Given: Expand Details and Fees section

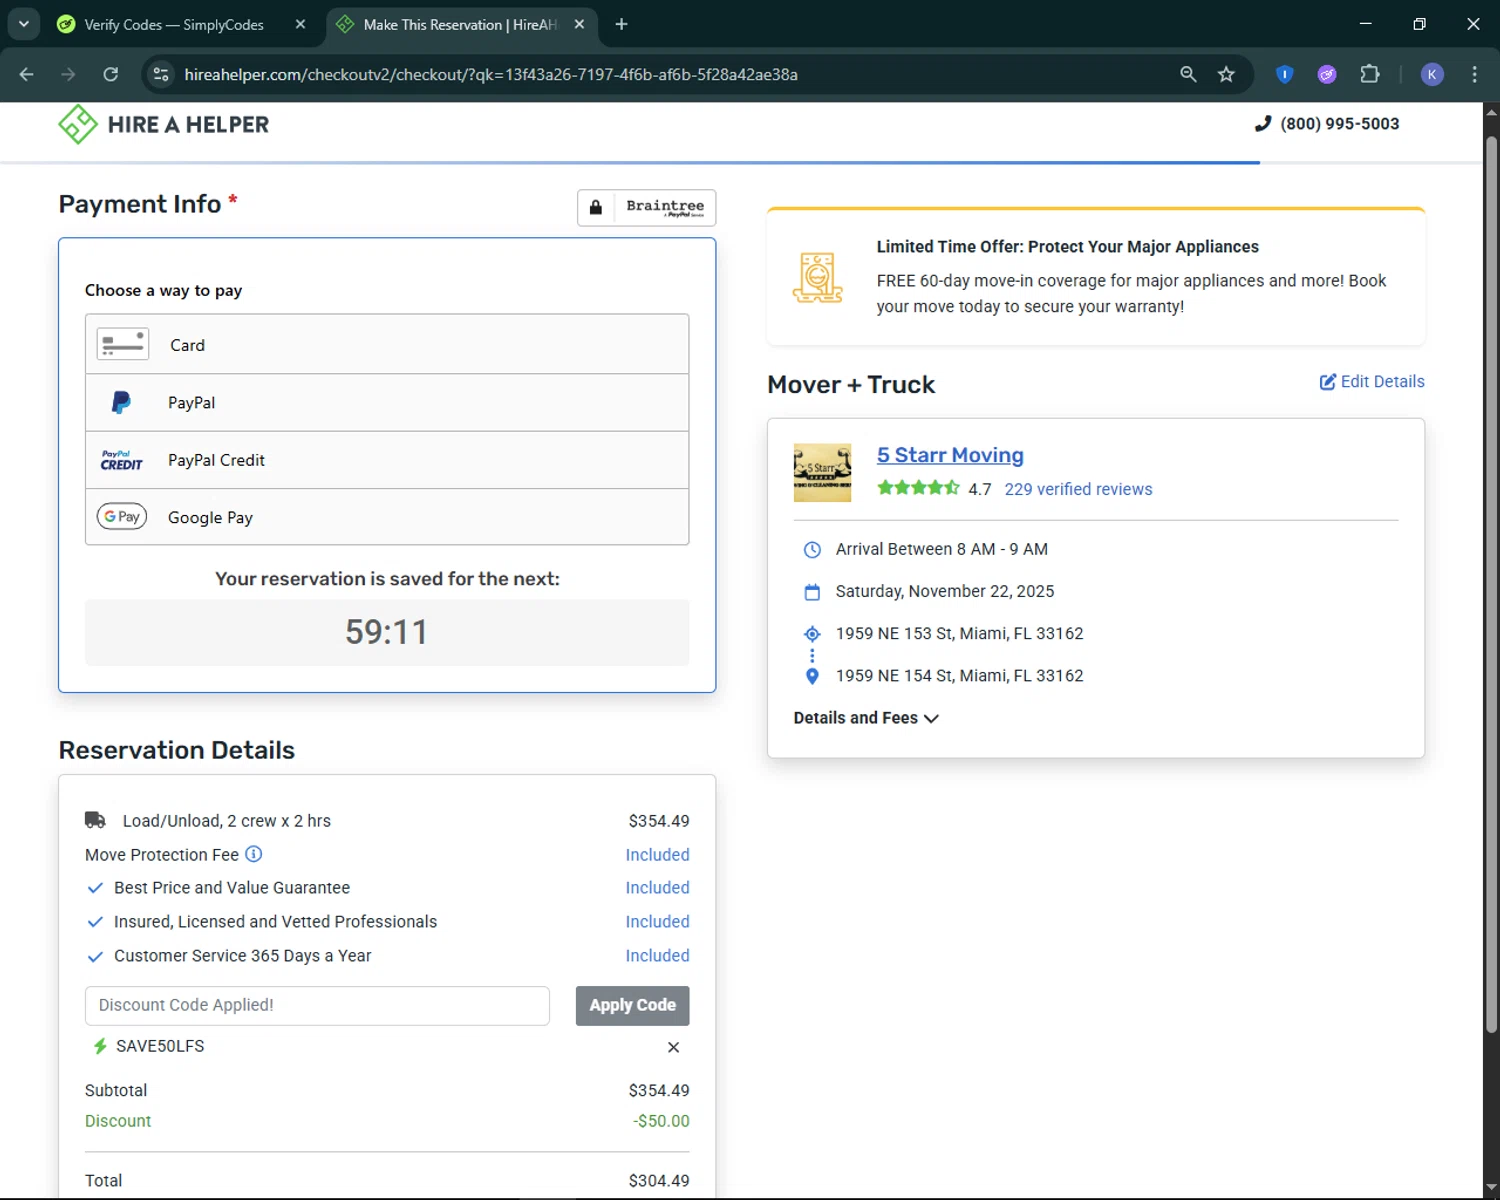Looking at the screenshot, I should (866, 718).
